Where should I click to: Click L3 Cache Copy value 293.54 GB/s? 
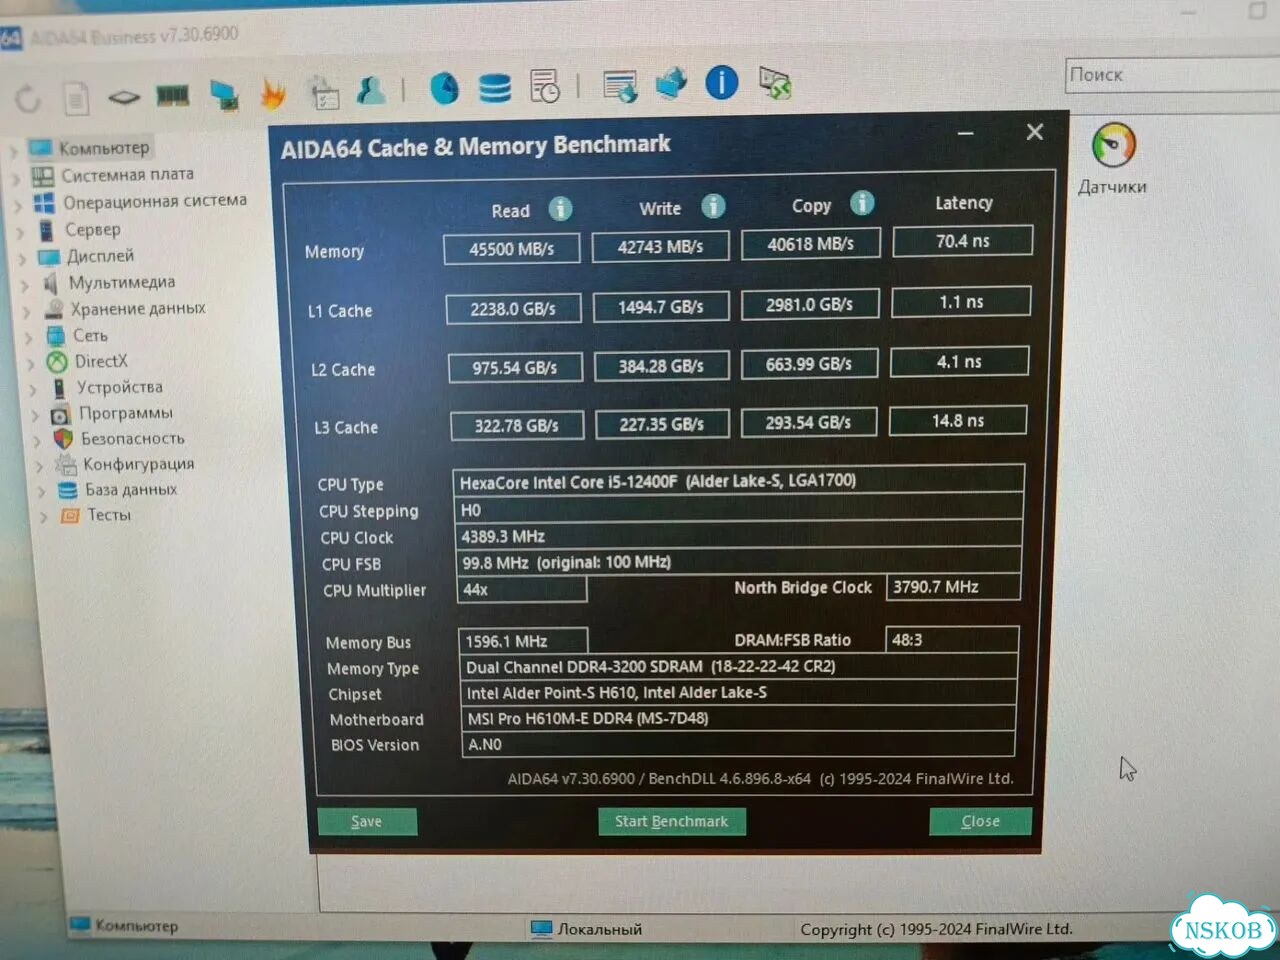coord(809,422)
